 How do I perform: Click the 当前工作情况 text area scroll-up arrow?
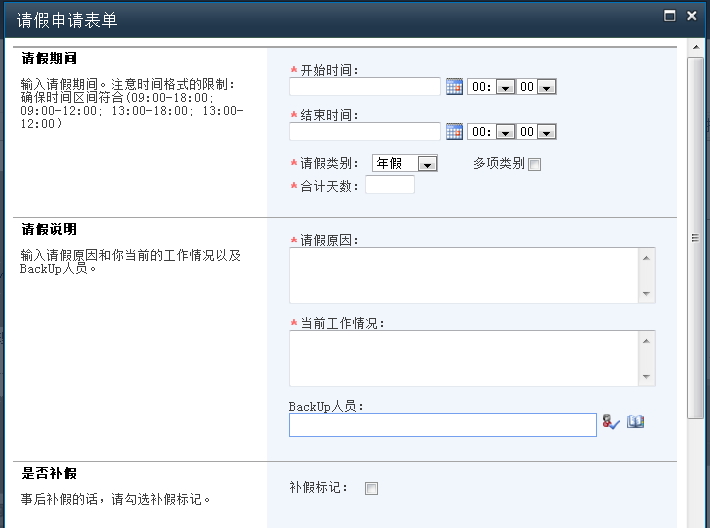[x=646, y=341]
